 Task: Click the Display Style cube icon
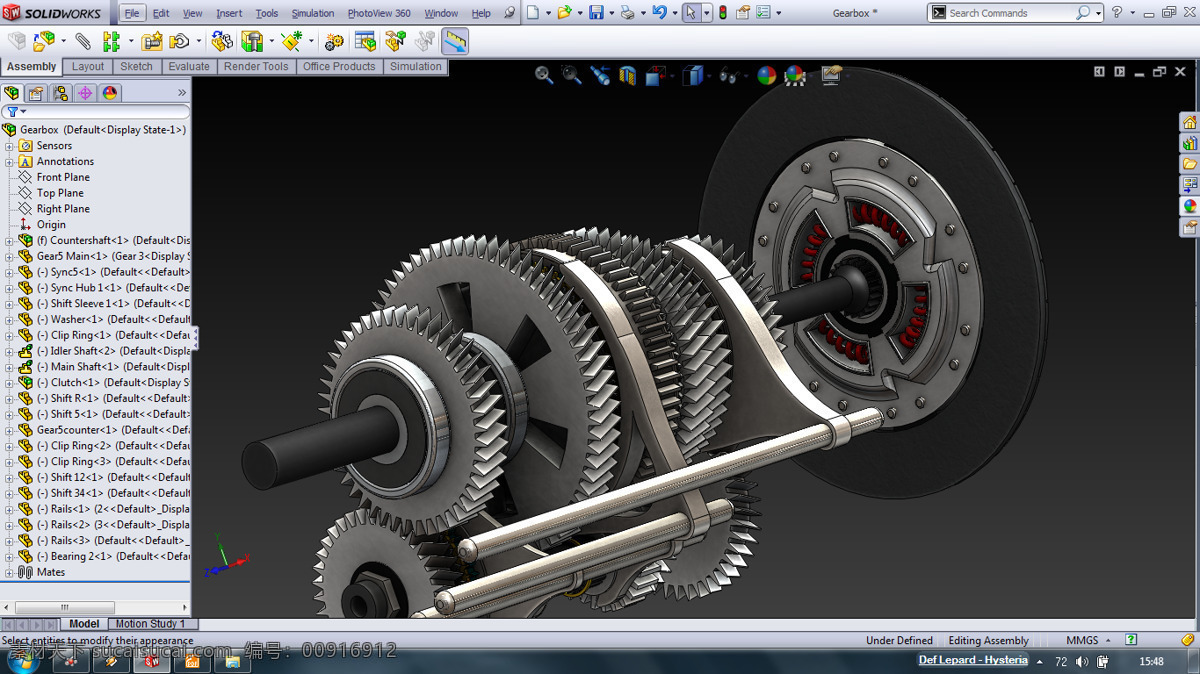pyautogui.click(x=692, y=75)
